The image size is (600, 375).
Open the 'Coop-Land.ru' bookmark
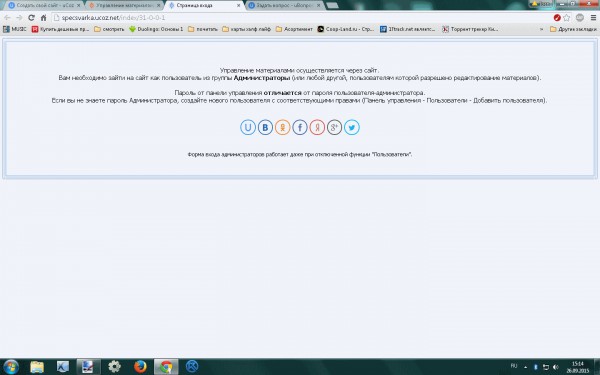(346, 29)
